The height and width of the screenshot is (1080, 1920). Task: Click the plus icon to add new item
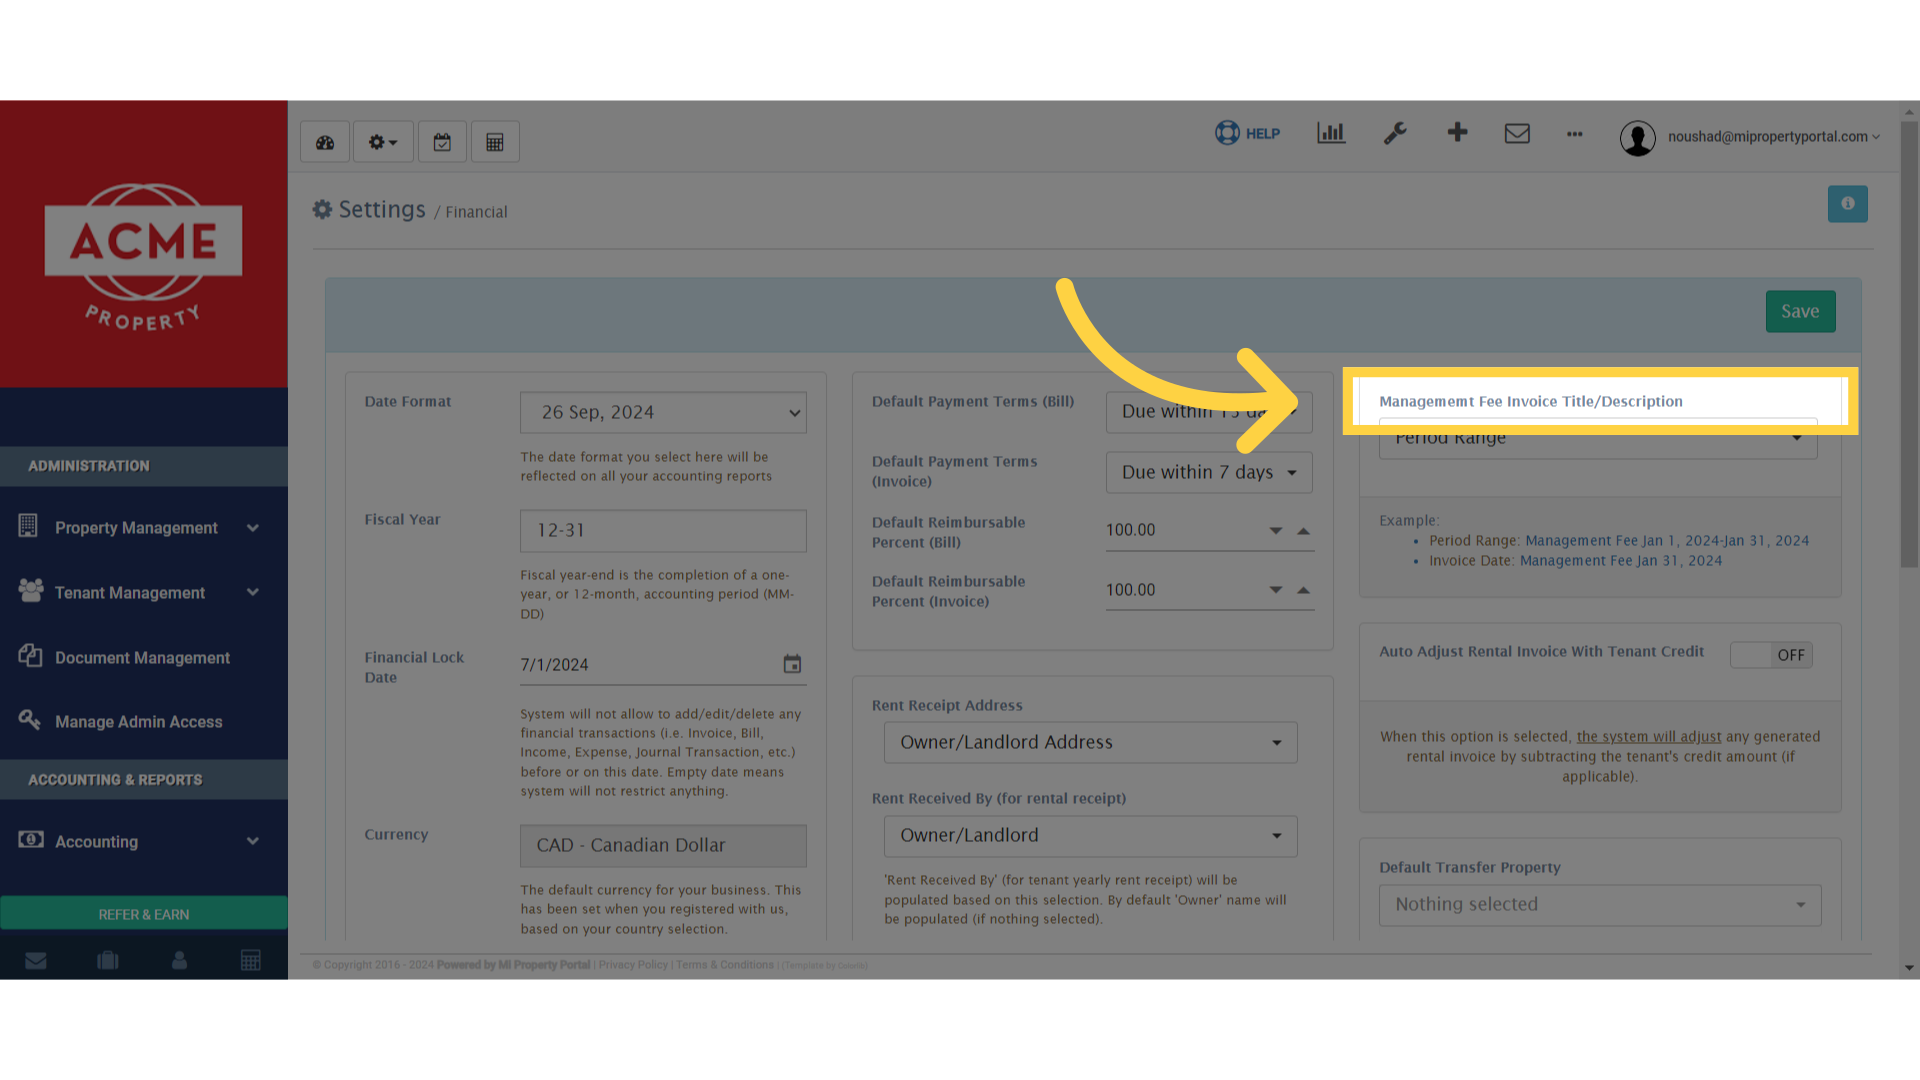click(x=1457, y=132)
